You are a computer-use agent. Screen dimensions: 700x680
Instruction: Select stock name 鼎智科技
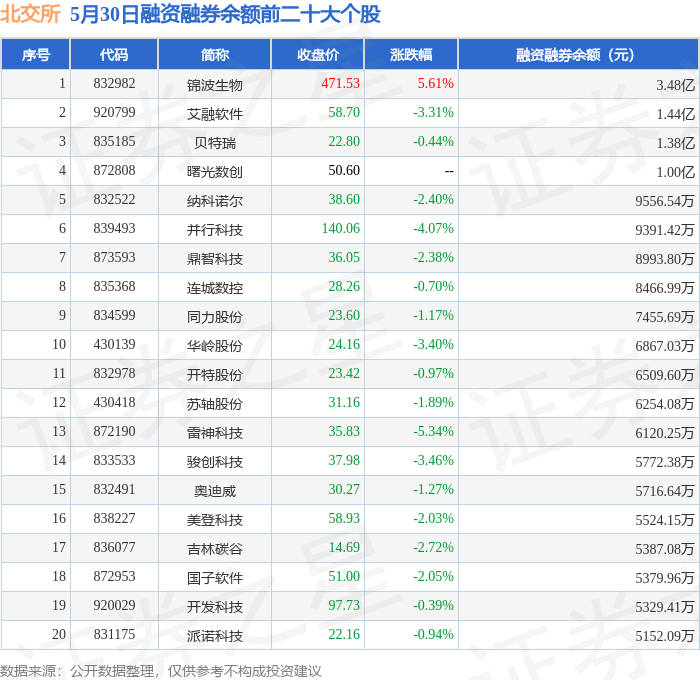coord(215,259)
